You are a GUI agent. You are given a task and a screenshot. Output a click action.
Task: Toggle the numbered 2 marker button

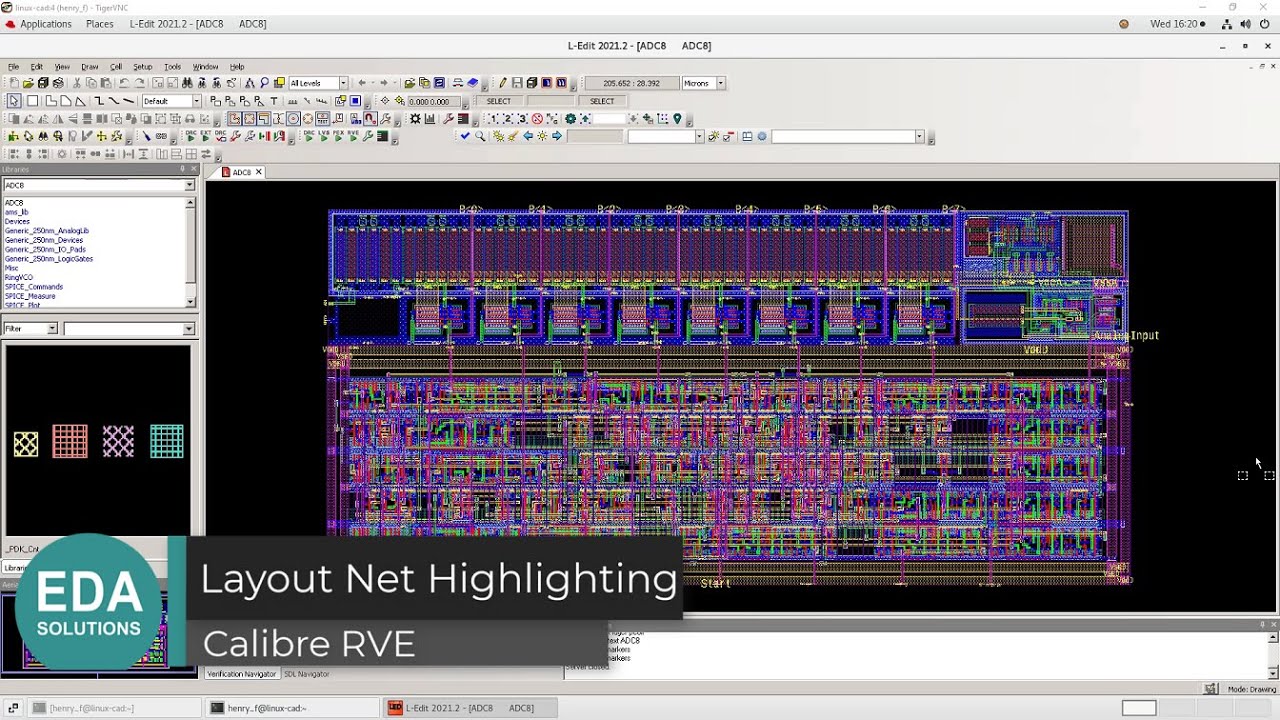pyautogui.click(x=507, y=119)
